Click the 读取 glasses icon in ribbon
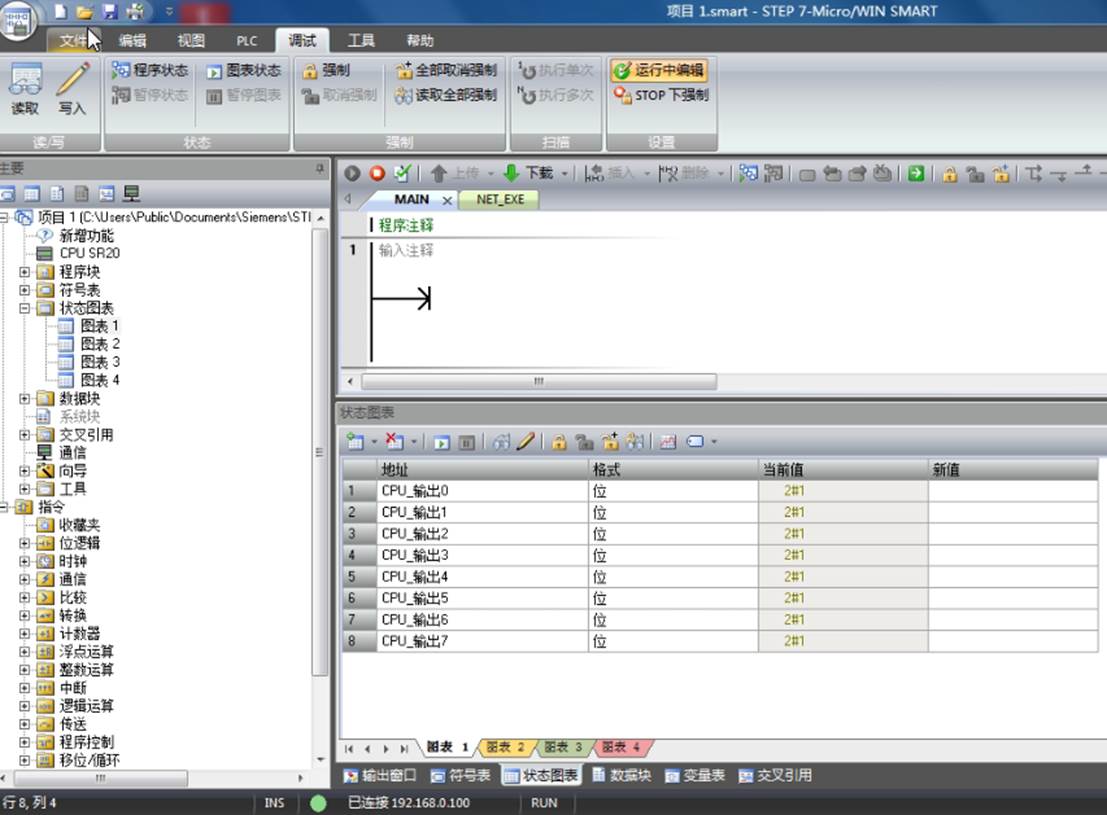The image size is (1107, 815). [x=25, y=89]
